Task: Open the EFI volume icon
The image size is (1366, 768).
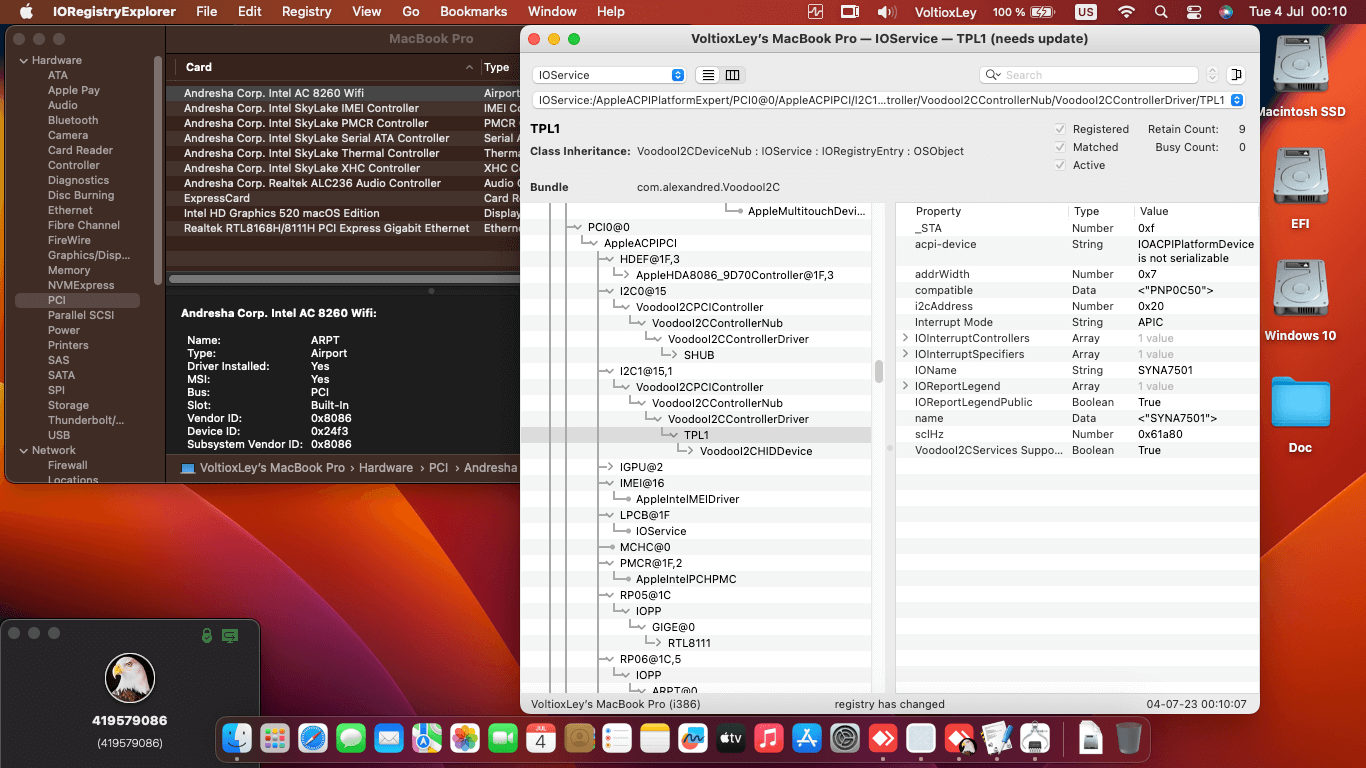Action: click(x=1300, y=178)
